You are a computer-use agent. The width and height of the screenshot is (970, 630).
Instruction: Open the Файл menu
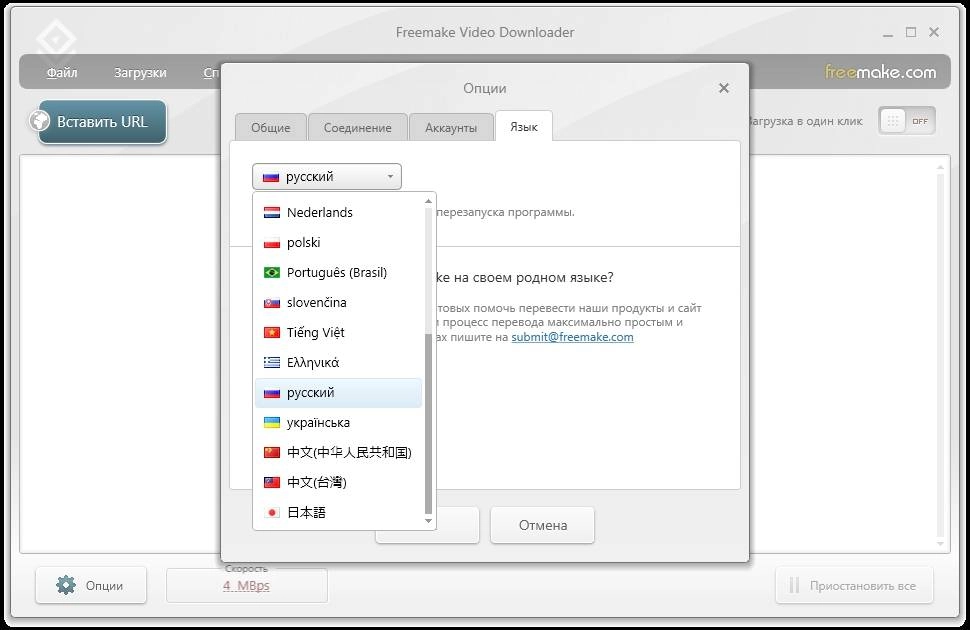click(62, 72)
